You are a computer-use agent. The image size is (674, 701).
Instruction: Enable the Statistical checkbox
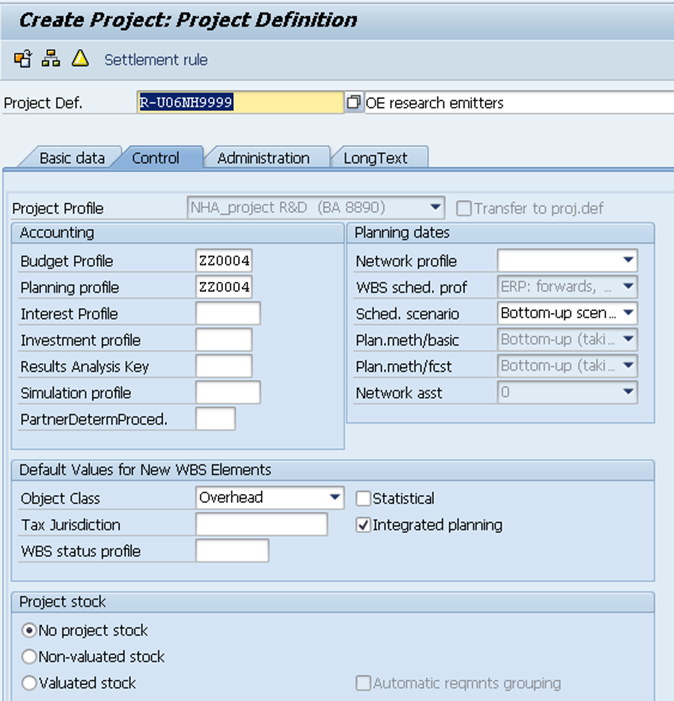tap(364, 498)
